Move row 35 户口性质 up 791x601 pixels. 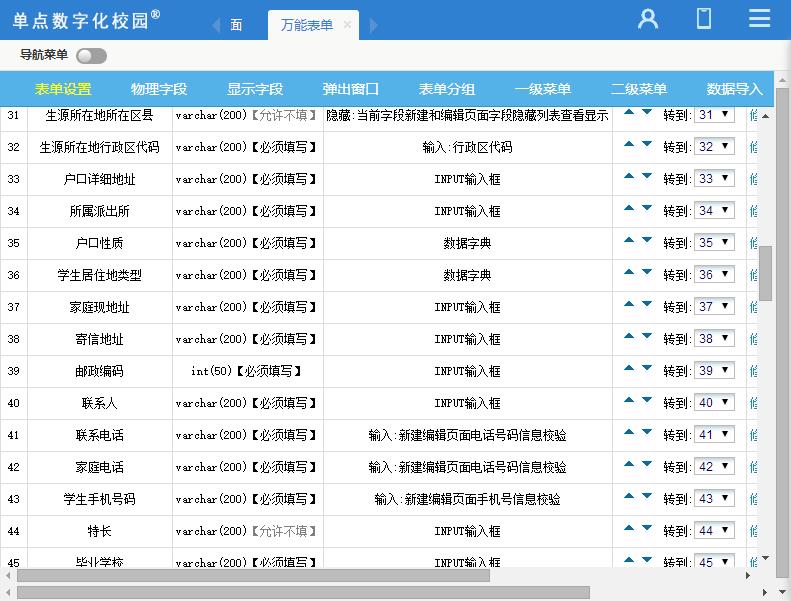click(x=629, y=240)
